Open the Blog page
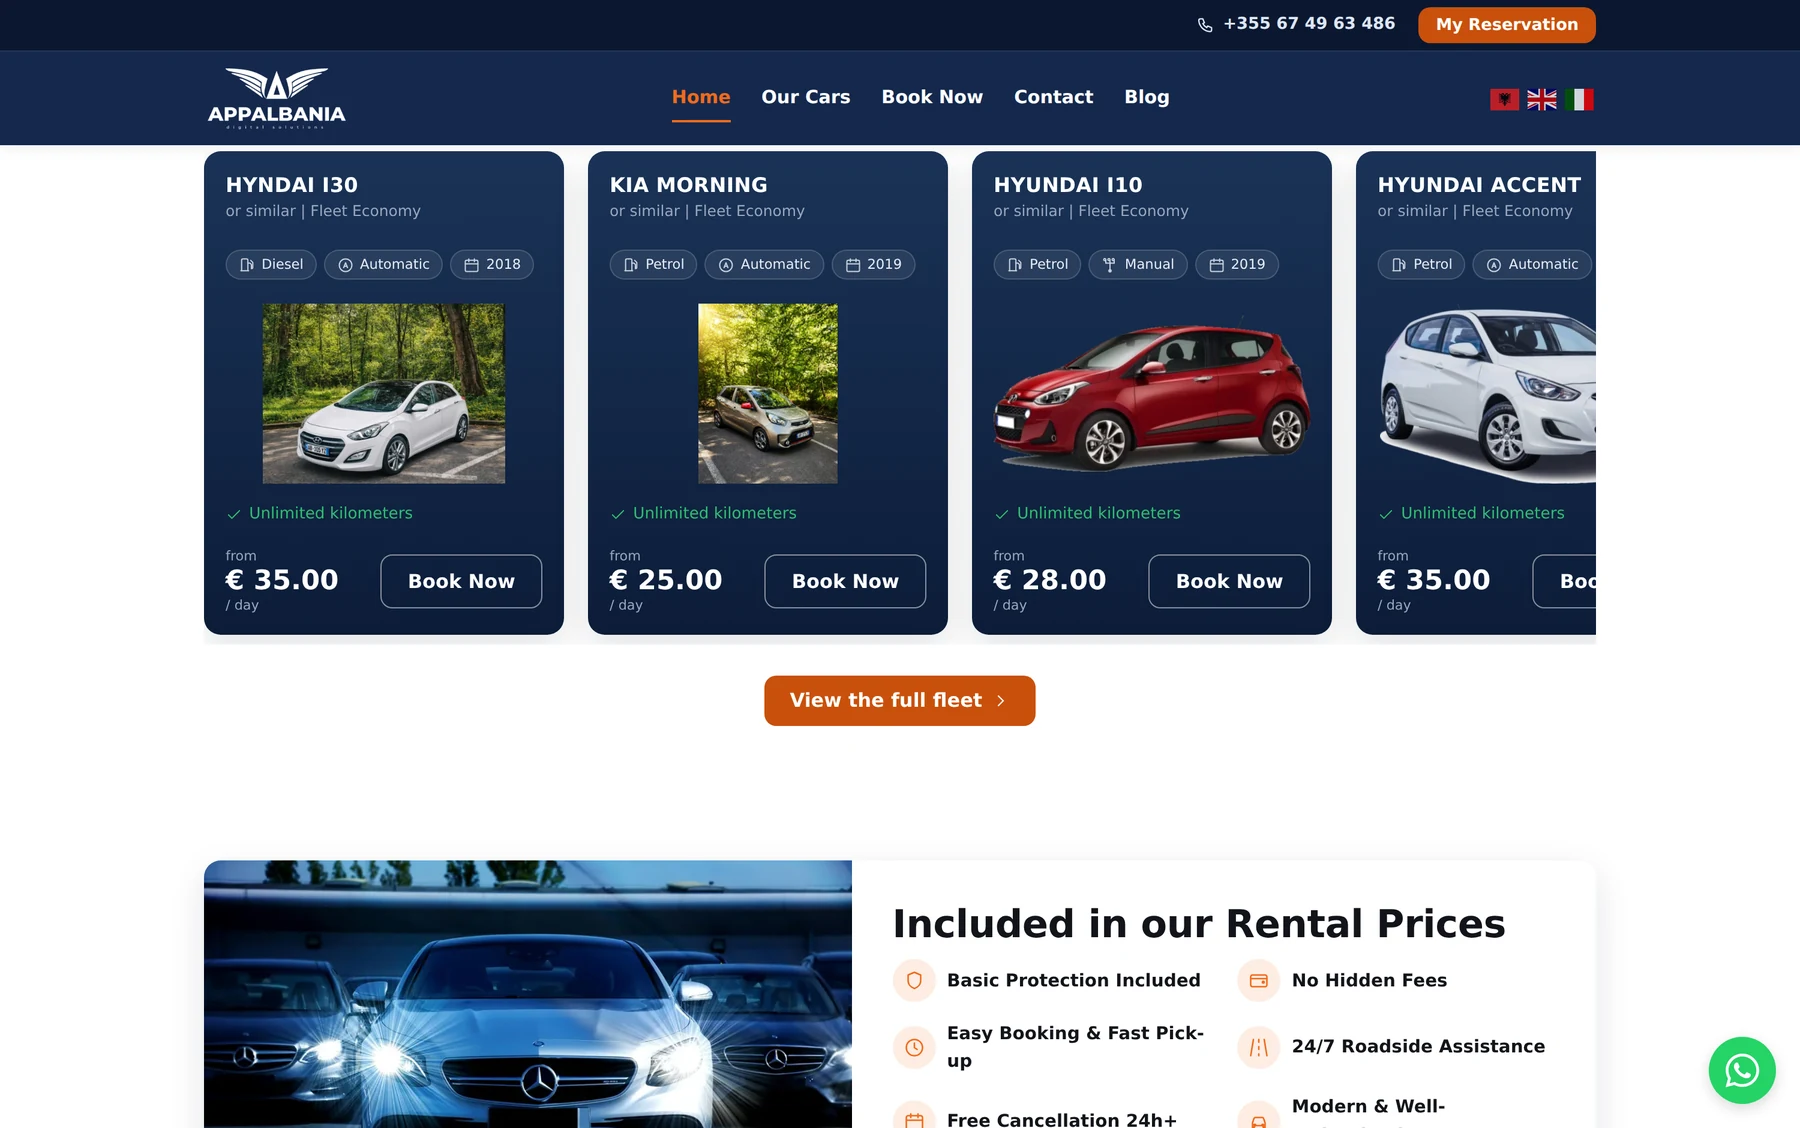The height and width of the screenshot is (1128, 1800). point(1147,97)
